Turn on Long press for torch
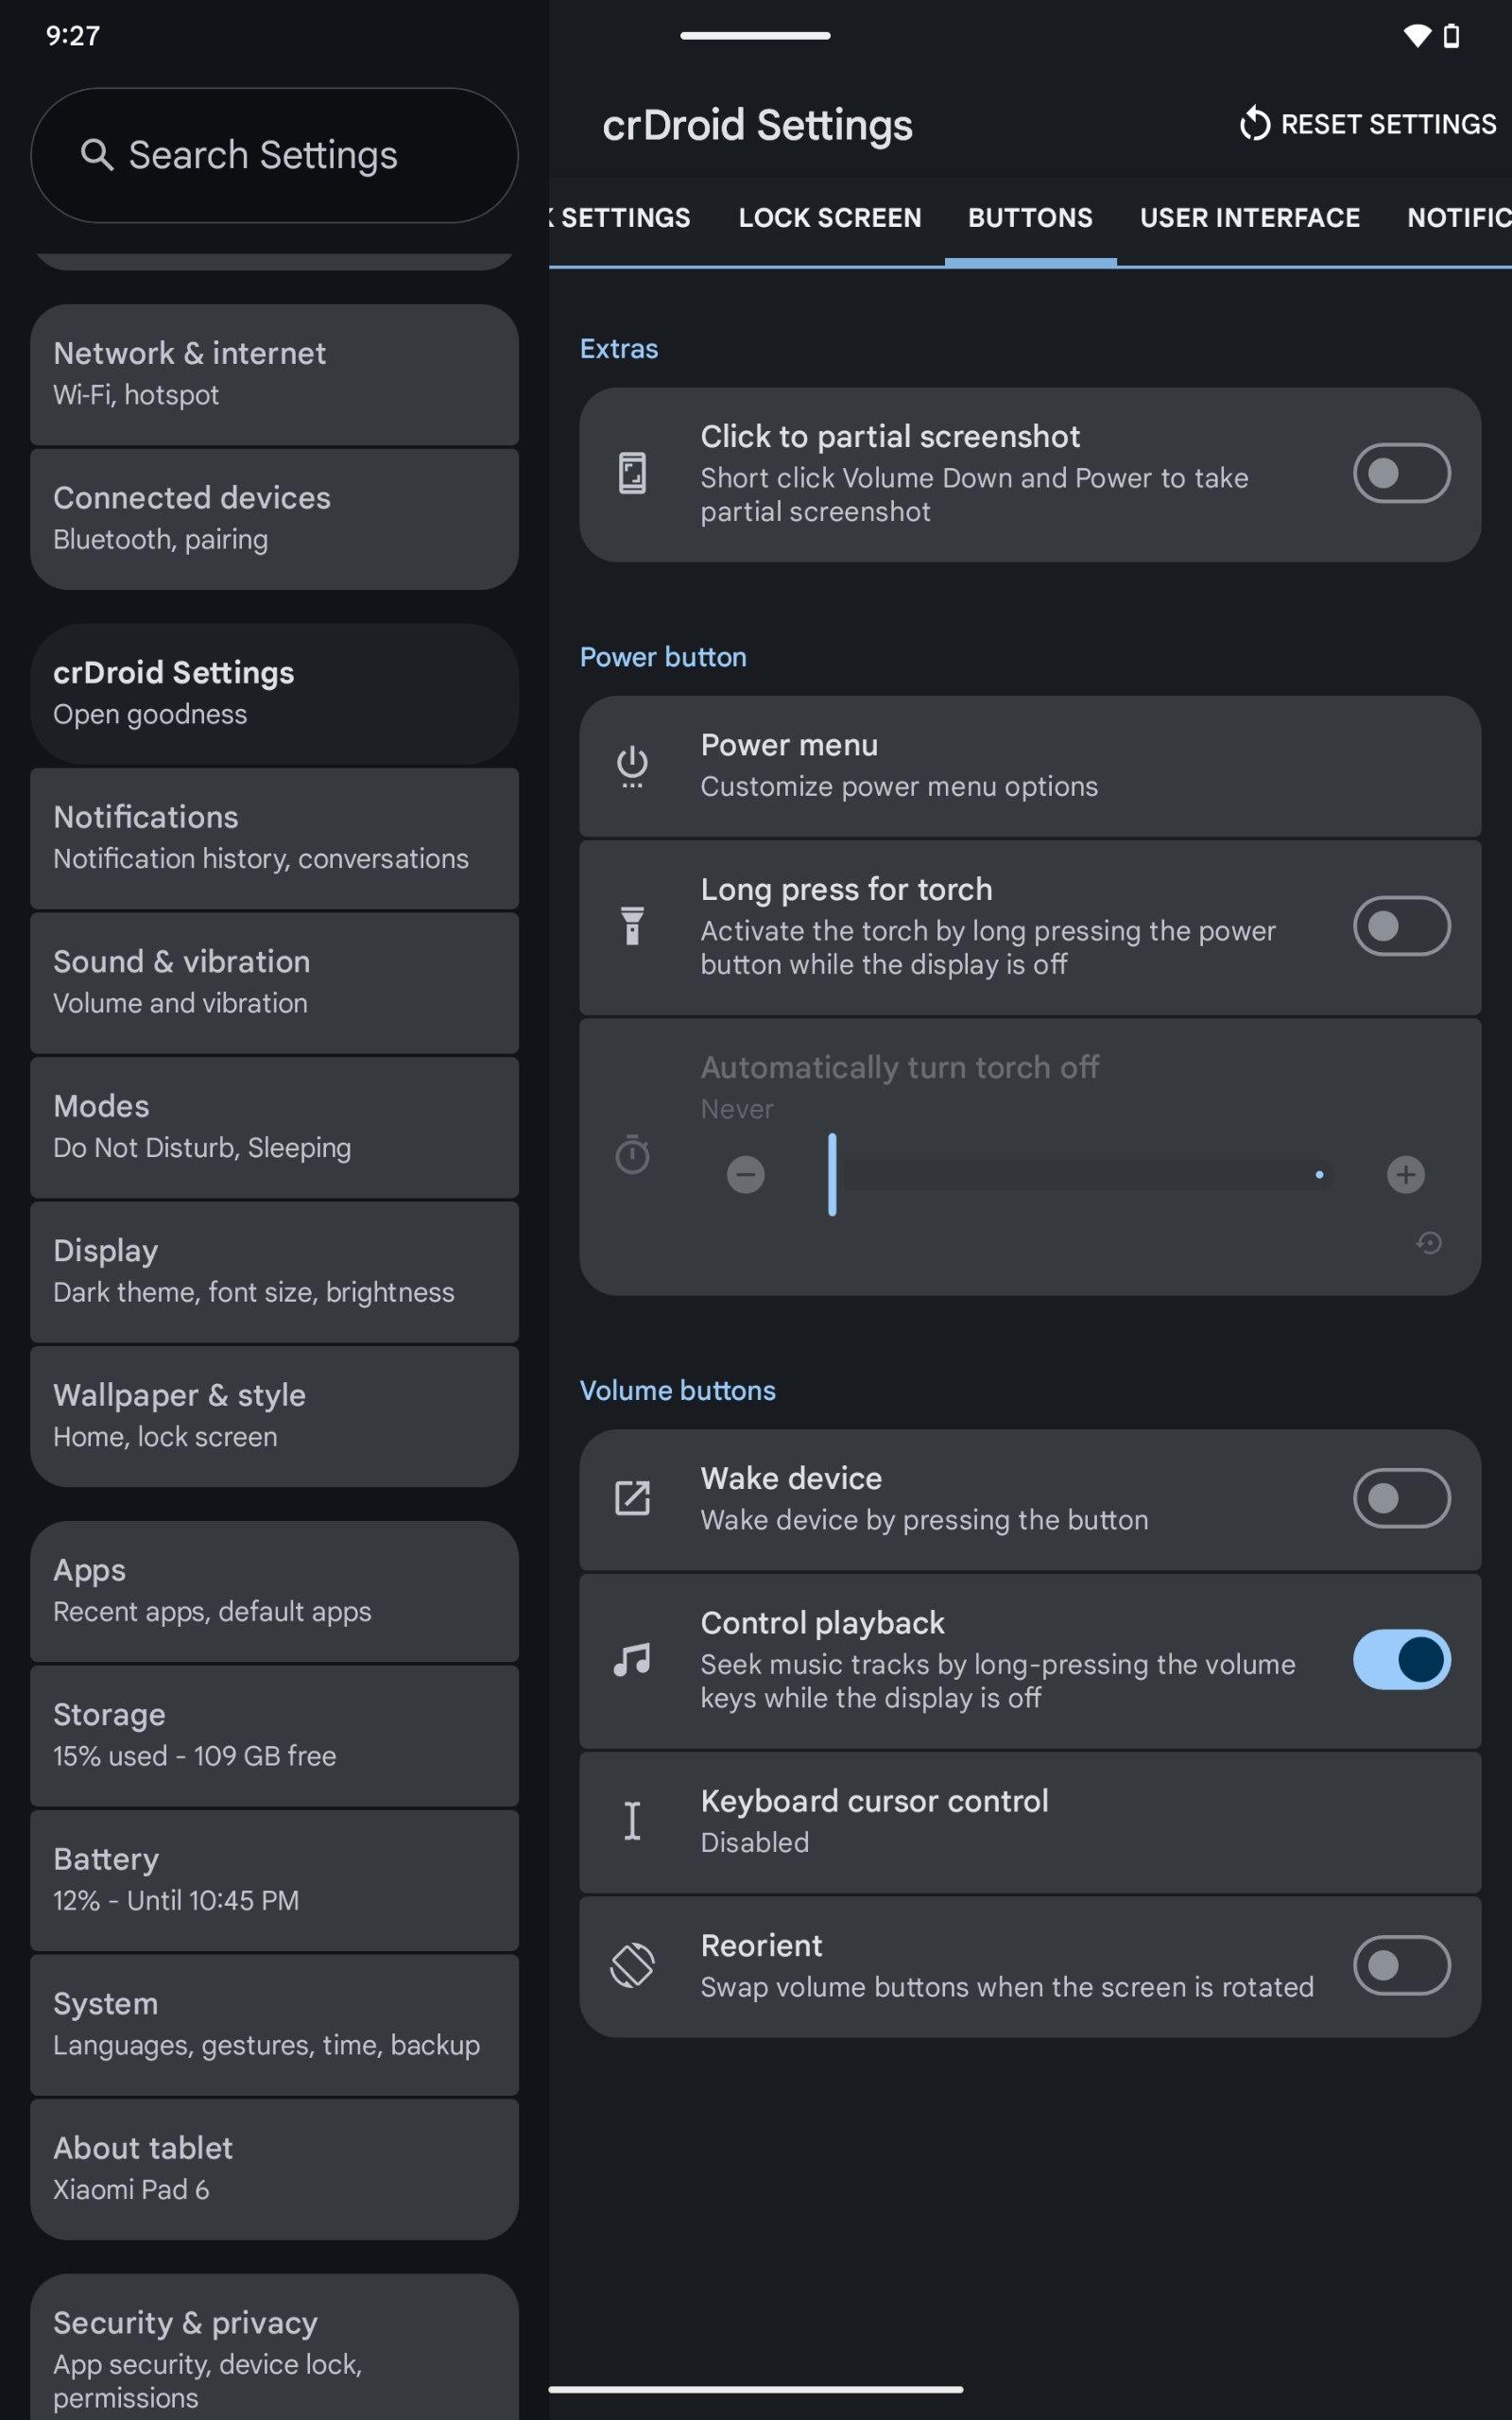The width and height of the screenshot is (1512, 2420). pos(1401,926)
